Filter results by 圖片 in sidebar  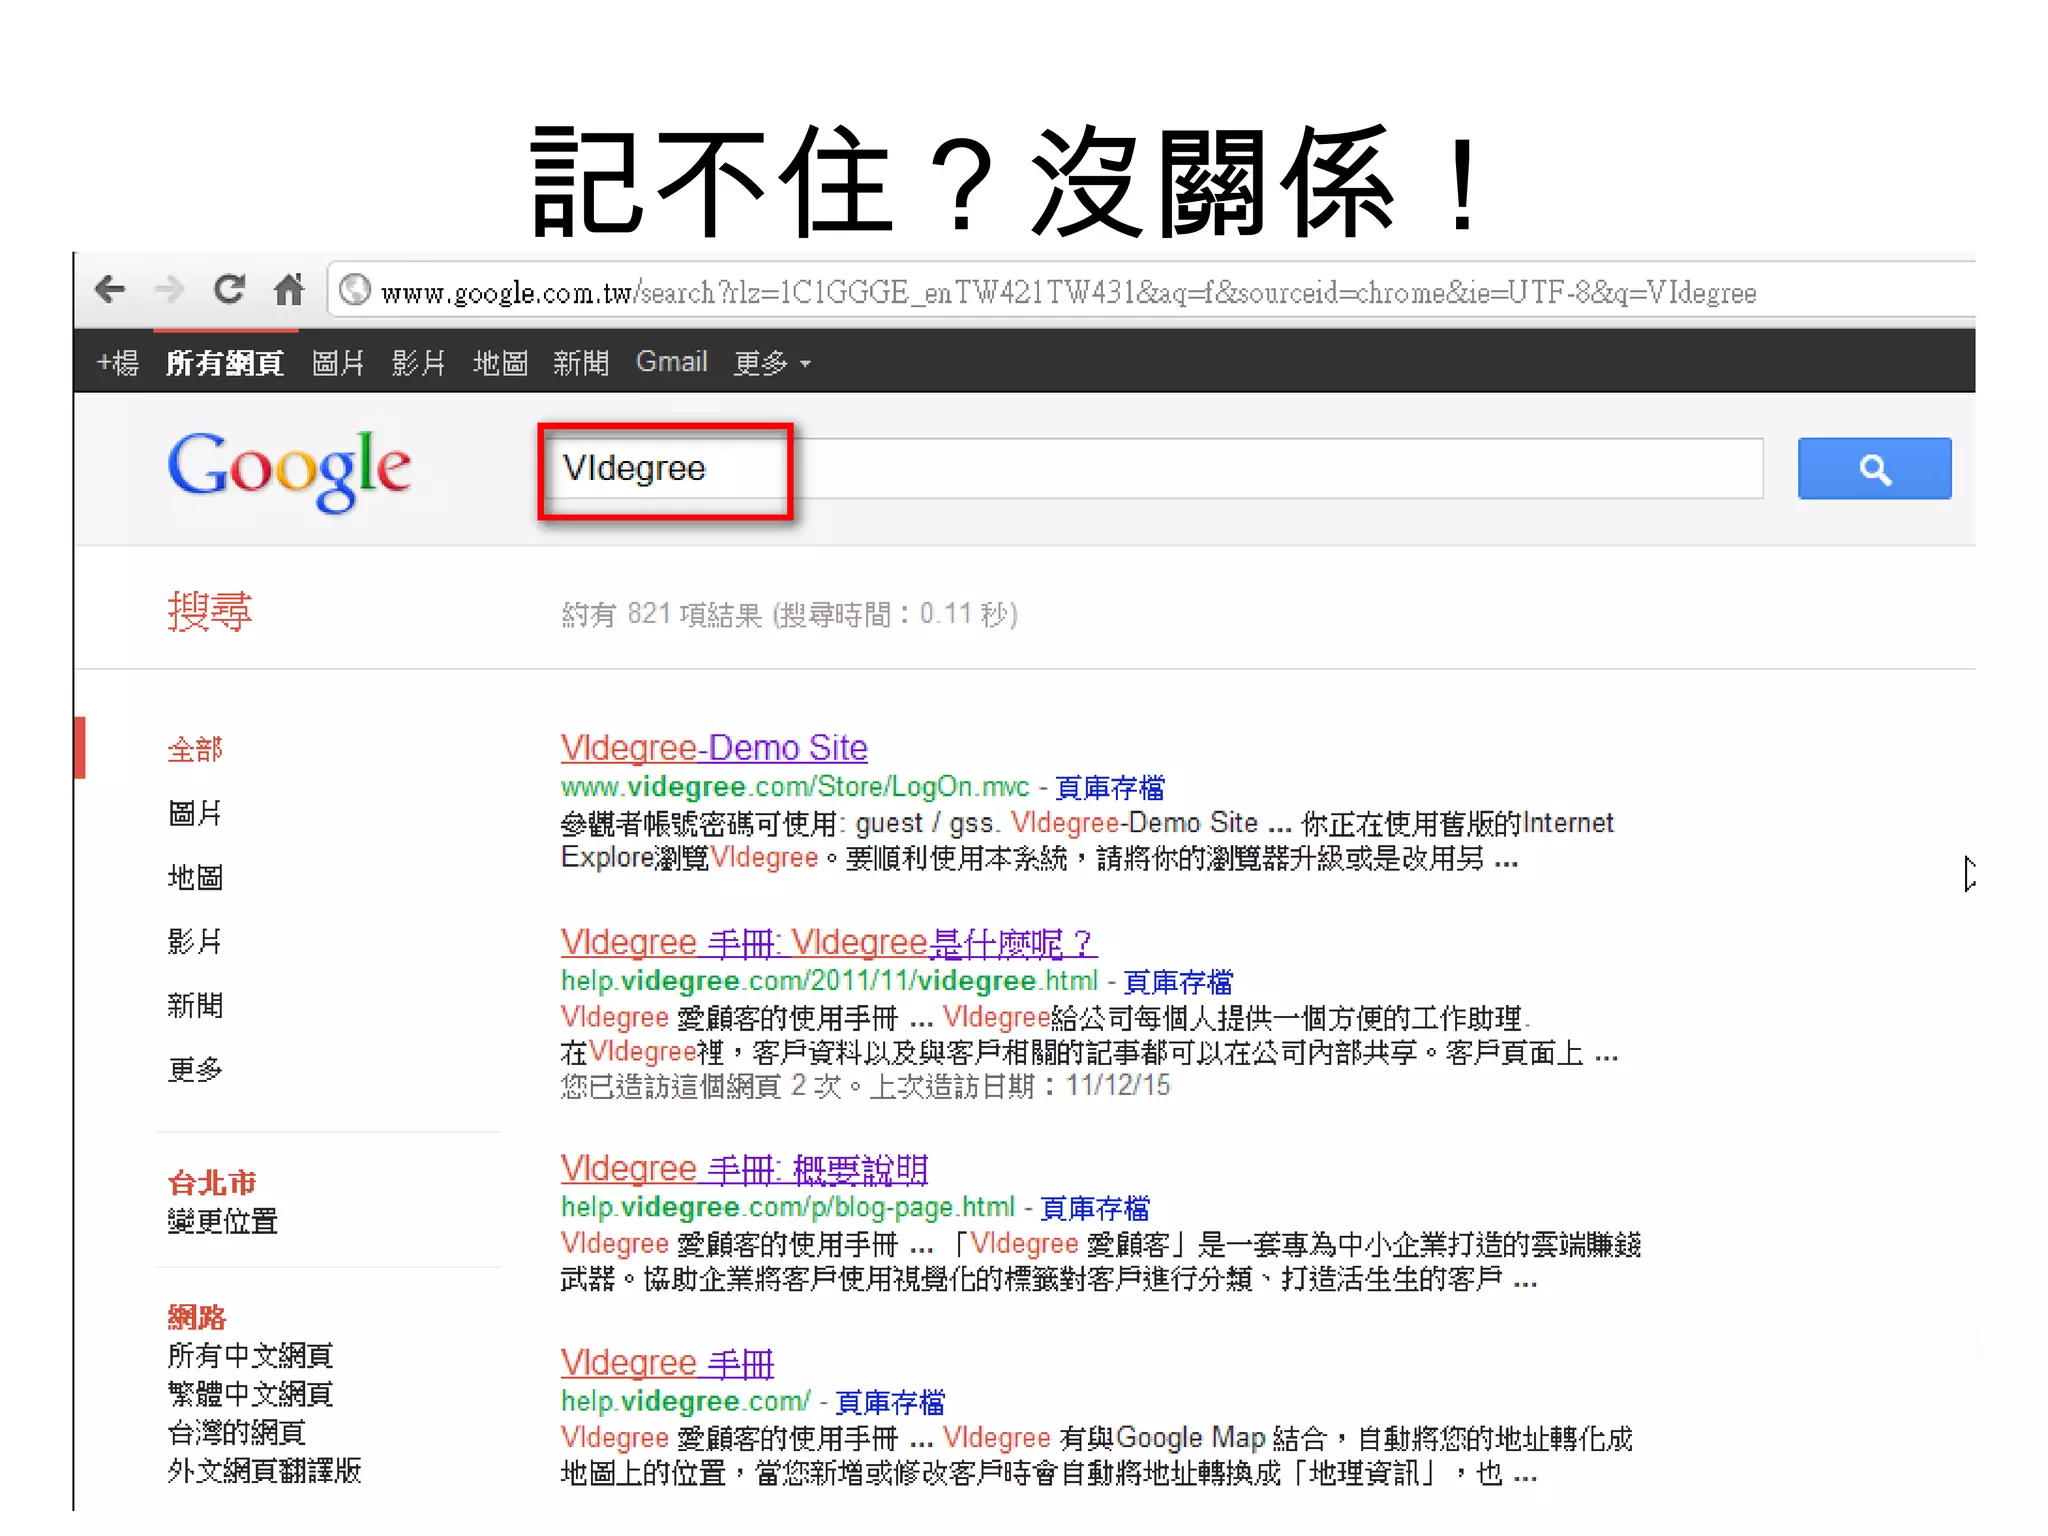[x=195, y=813]
